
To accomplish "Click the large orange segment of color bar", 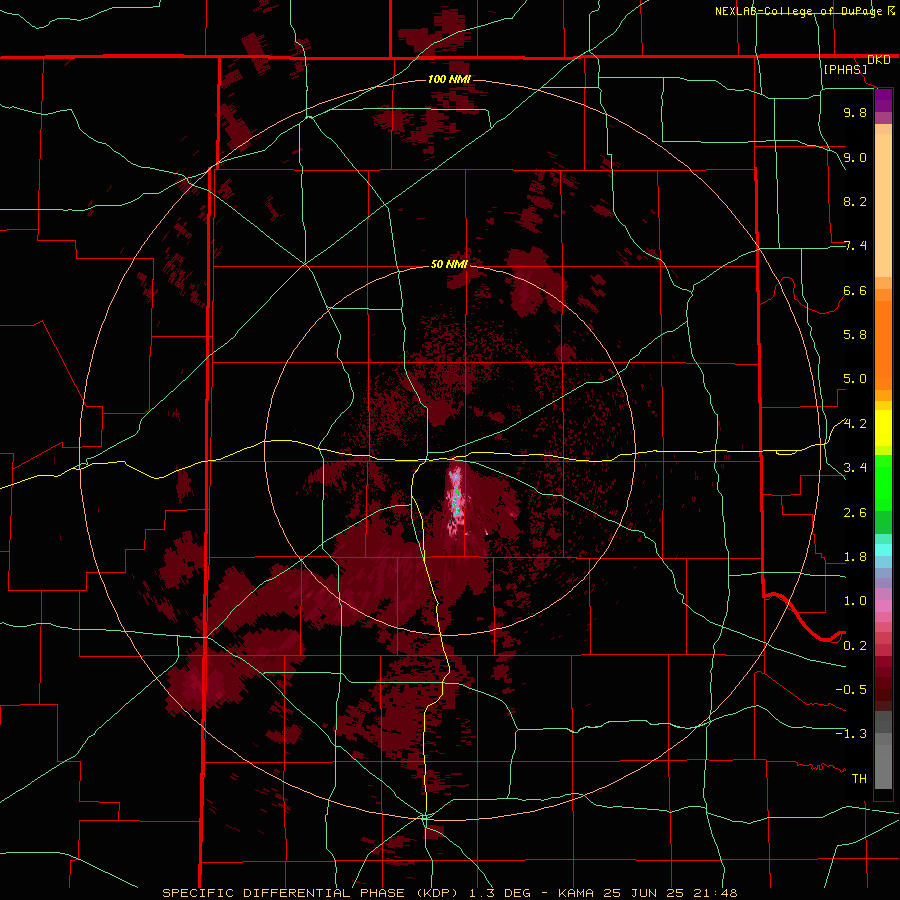I will (x=883, y=346).
